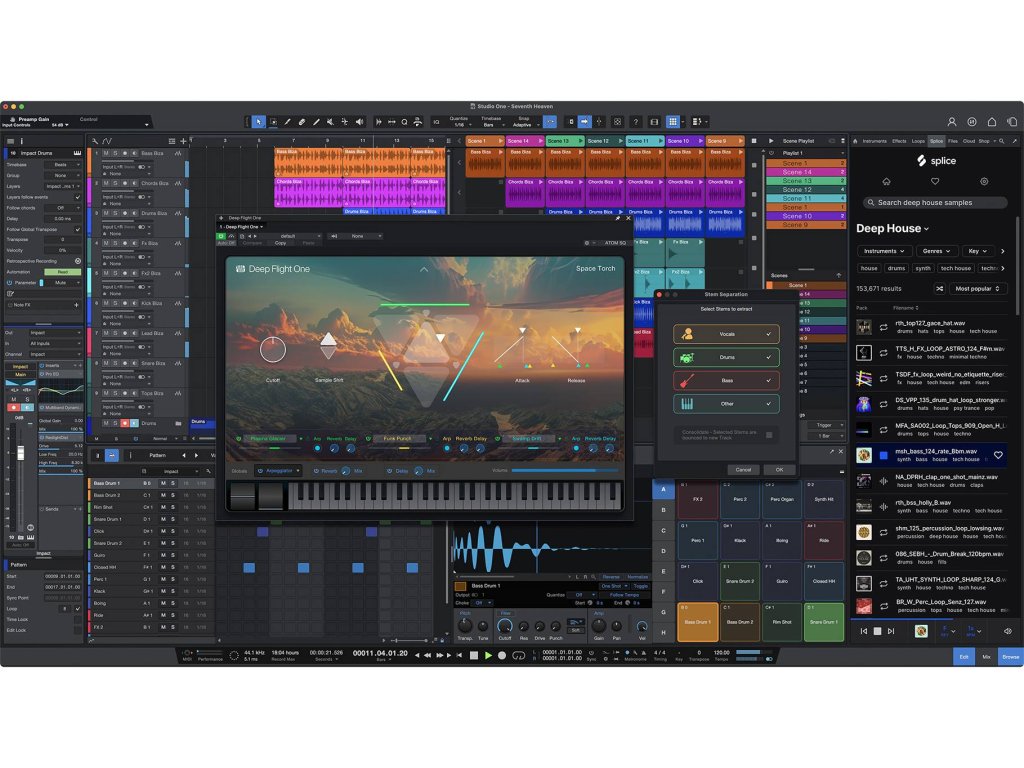This screenshot has height=768, width=1024.
Task: Toggle the Loop button in transport
Action: coord(519,655)
